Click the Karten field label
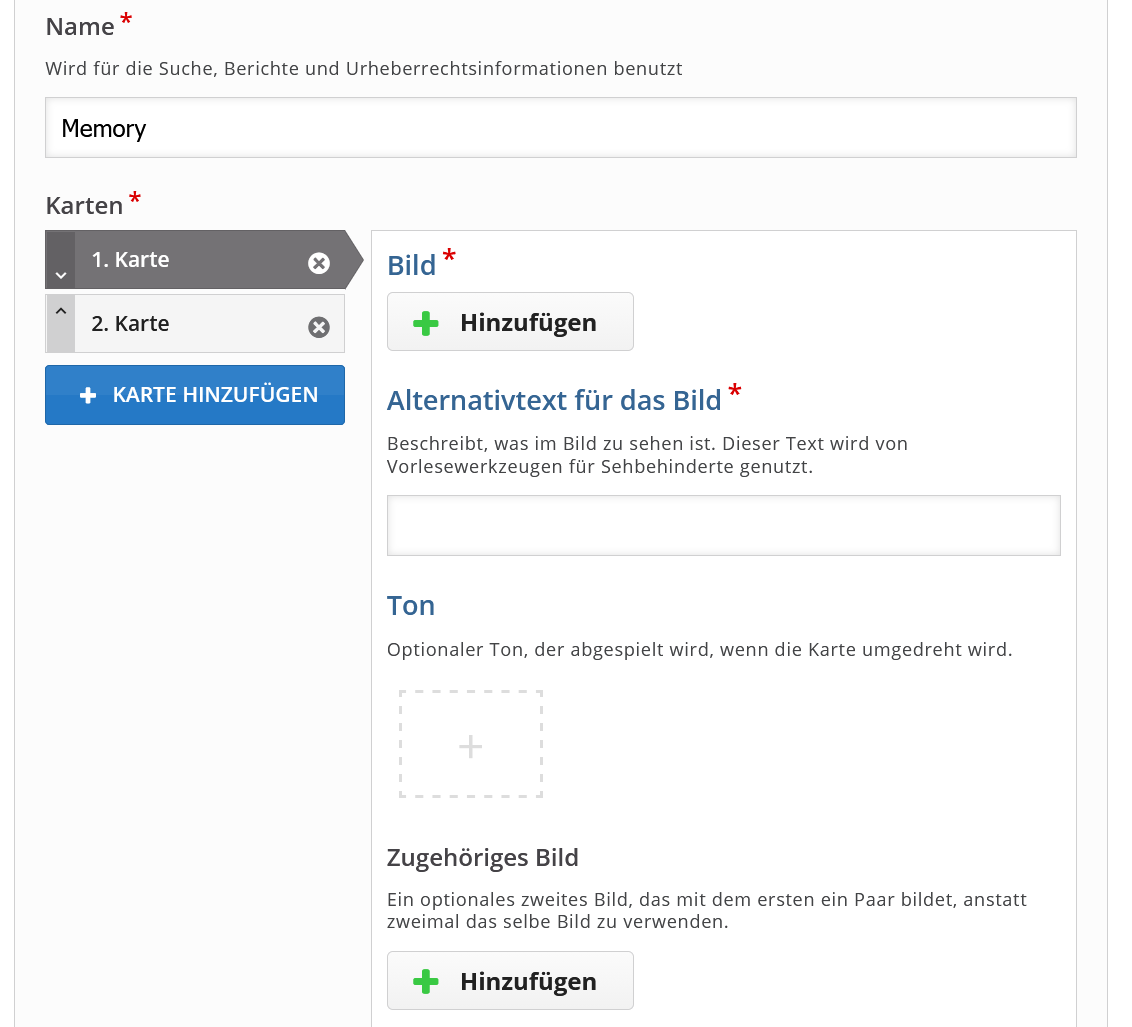This screenshot has width=1132, height=1027. pyautogui.click(x=84, y=206)
